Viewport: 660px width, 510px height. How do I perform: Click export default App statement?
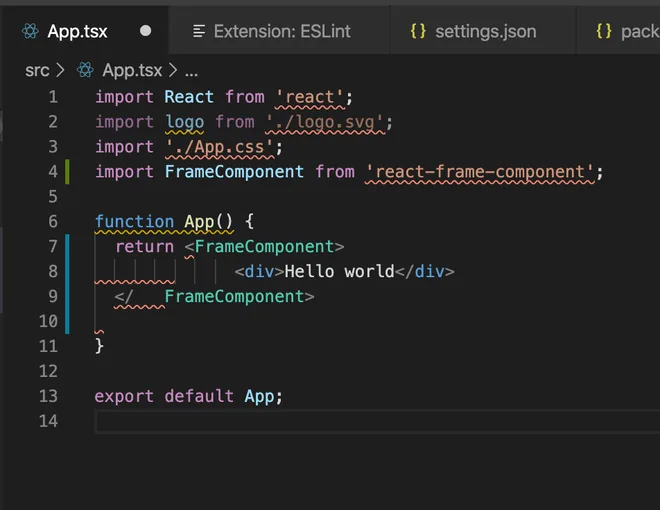[189, 396]
